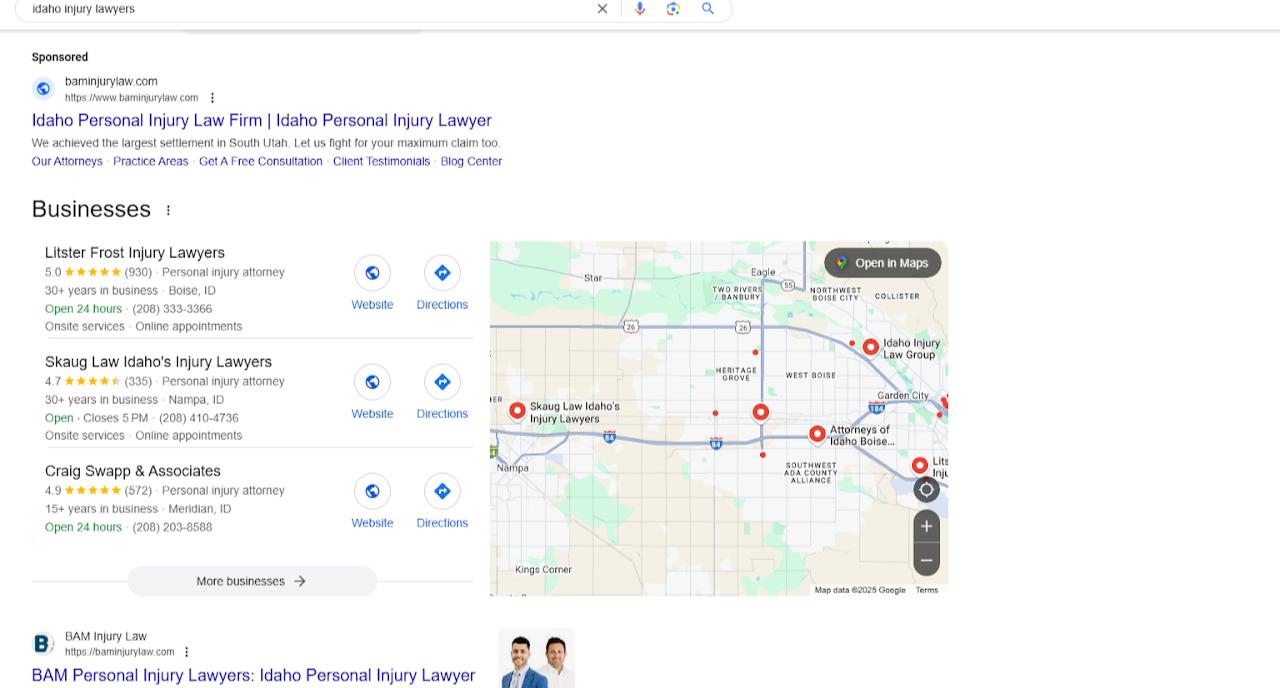
Task: Zoom in on the map
Action: (926, 526)
